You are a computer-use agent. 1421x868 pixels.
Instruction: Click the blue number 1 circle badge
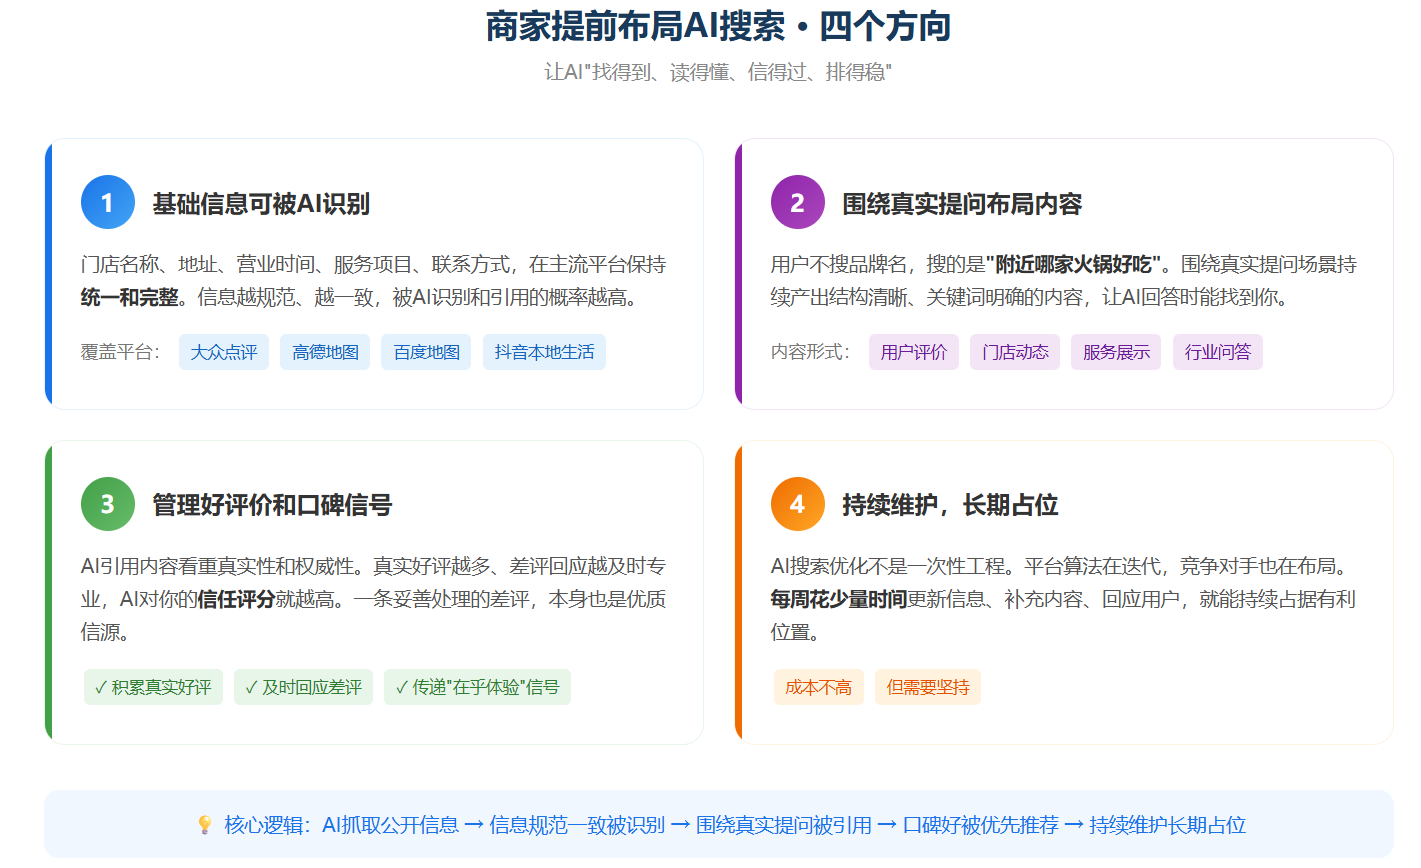(x=107, y=203)
